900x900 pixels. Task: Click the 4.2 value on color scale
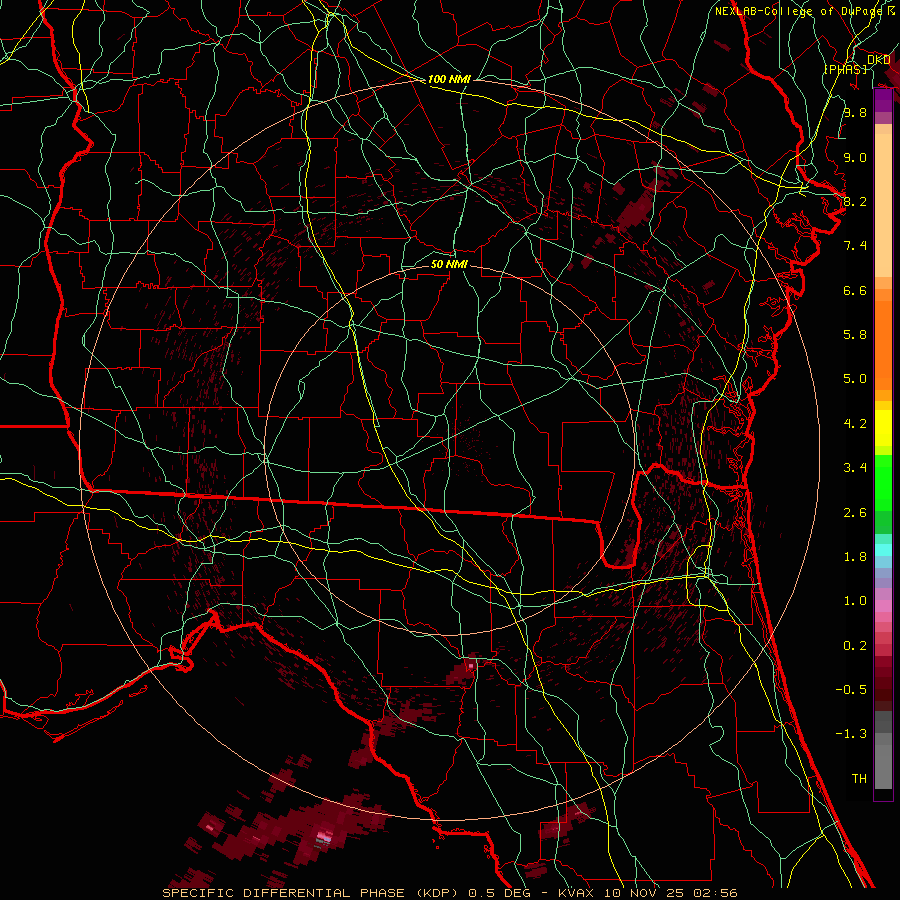[x=855, y=424]
